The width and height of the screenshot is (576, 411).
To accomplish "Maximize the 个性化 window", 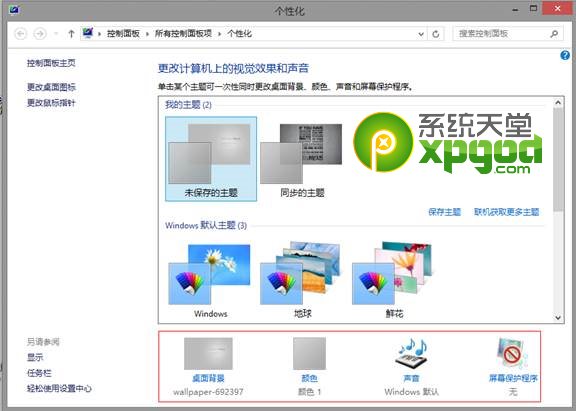I will (x=533, y=9).
